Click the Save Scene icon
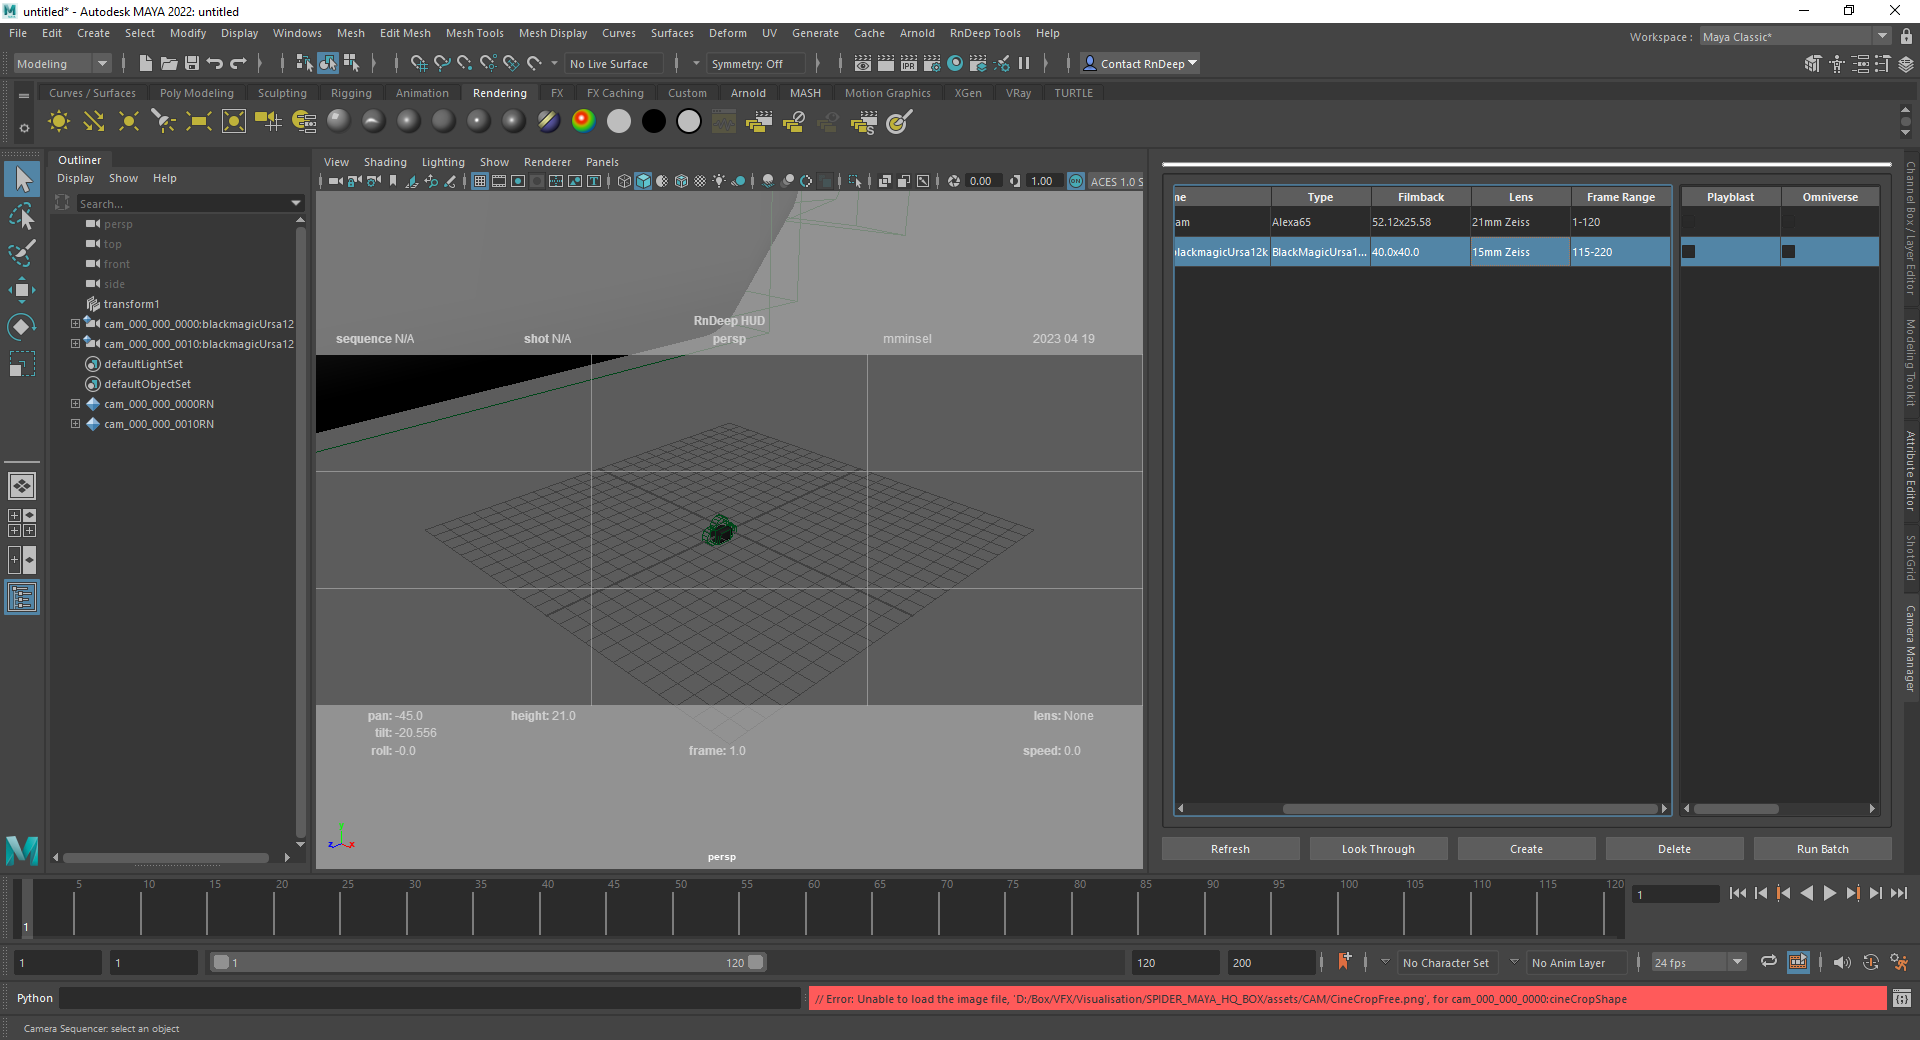 [192, 64]
